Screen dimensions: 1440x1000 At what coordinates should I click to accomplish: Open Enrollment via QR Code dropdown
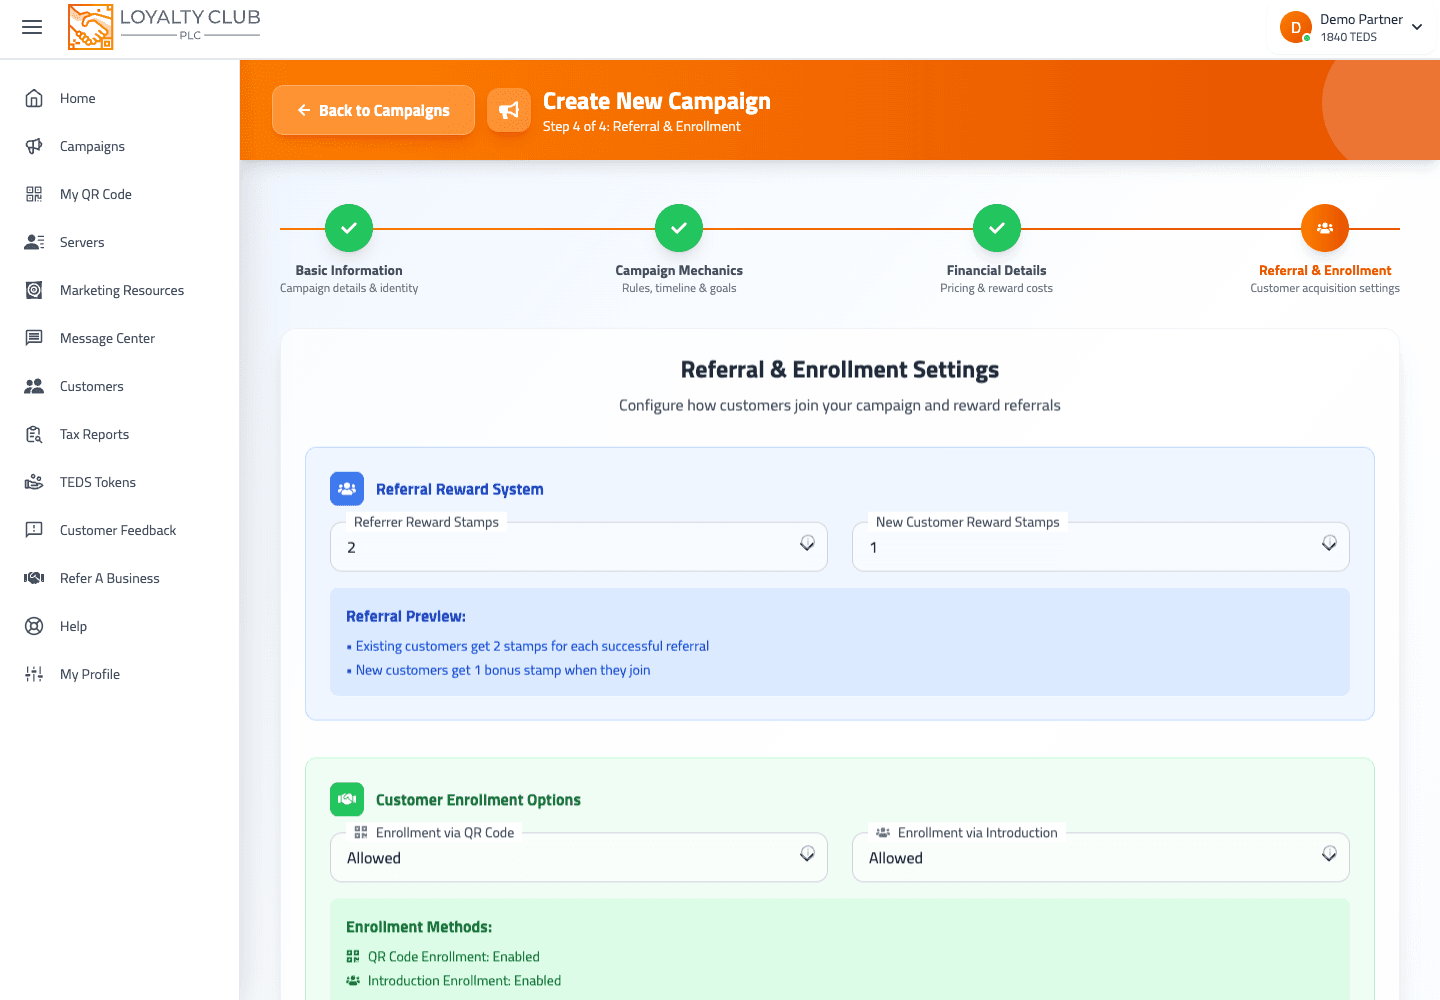click(x=579, y=857)
